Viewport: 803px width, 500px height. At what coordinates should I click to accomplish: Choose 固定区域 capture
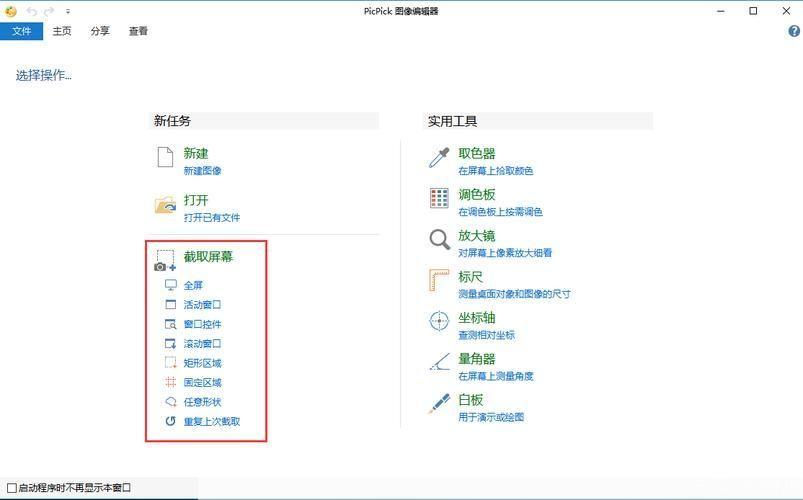(202, 383)
